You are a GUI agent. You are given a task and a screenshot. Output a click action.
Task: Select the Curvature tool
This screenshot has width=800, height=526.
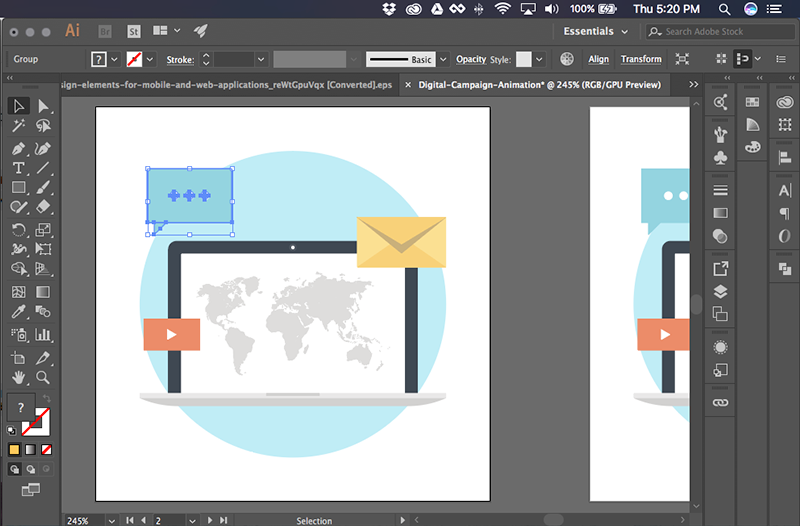43,148
